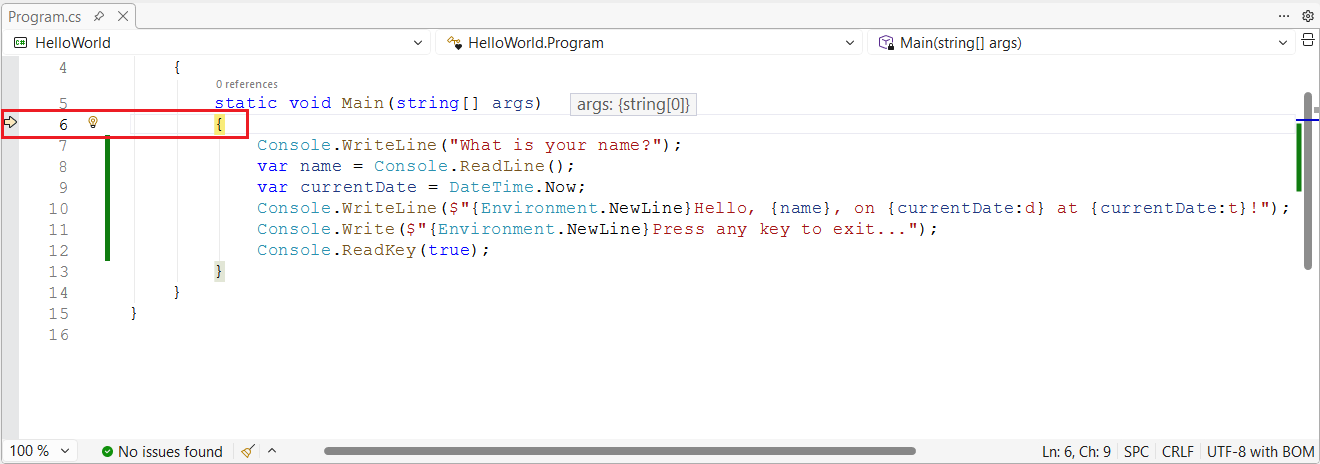Click "currentDate" variable declaration on line 9
Image resolution: width=1320 pixels, height=464 pixels.
tap(357, 187)
